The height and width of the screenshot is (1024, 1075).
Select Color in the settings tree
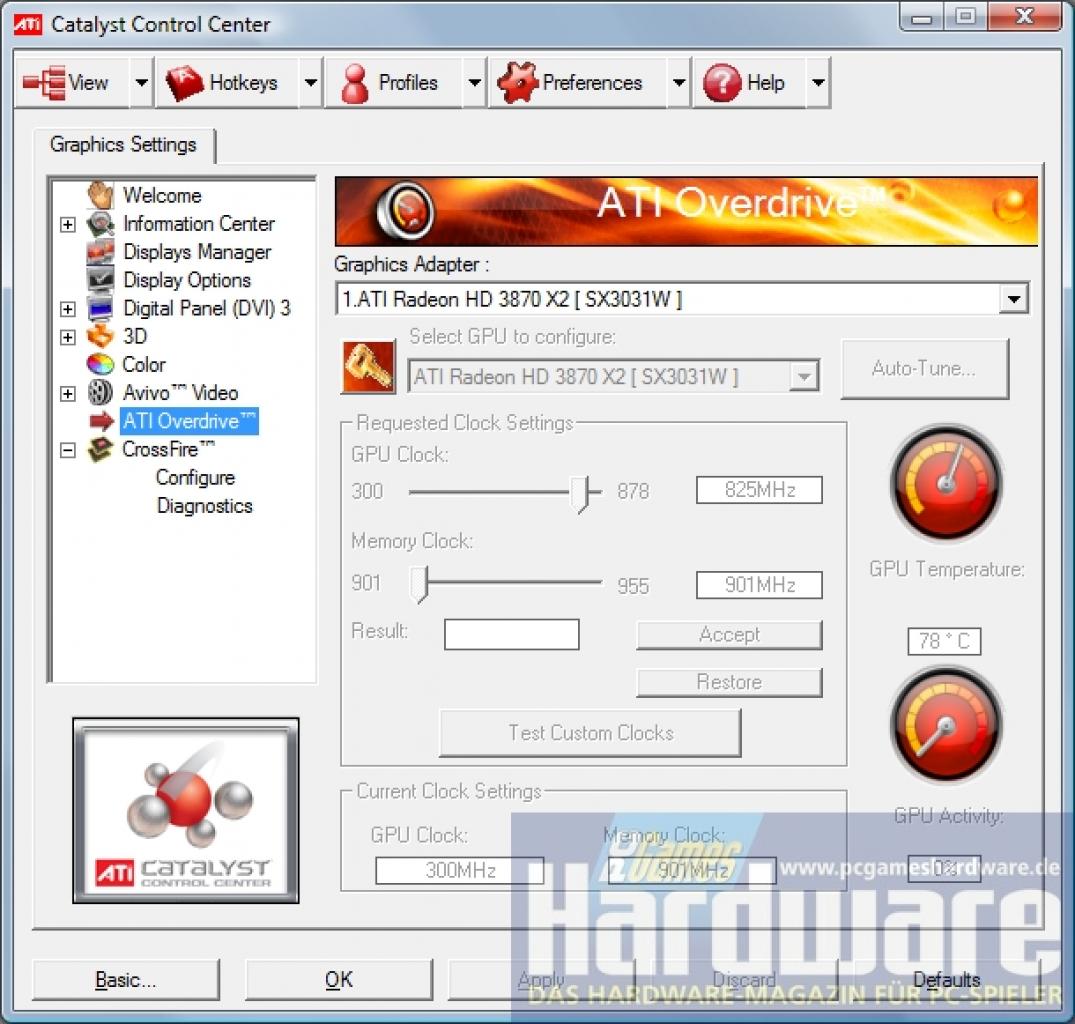click(x=144, y=365)
